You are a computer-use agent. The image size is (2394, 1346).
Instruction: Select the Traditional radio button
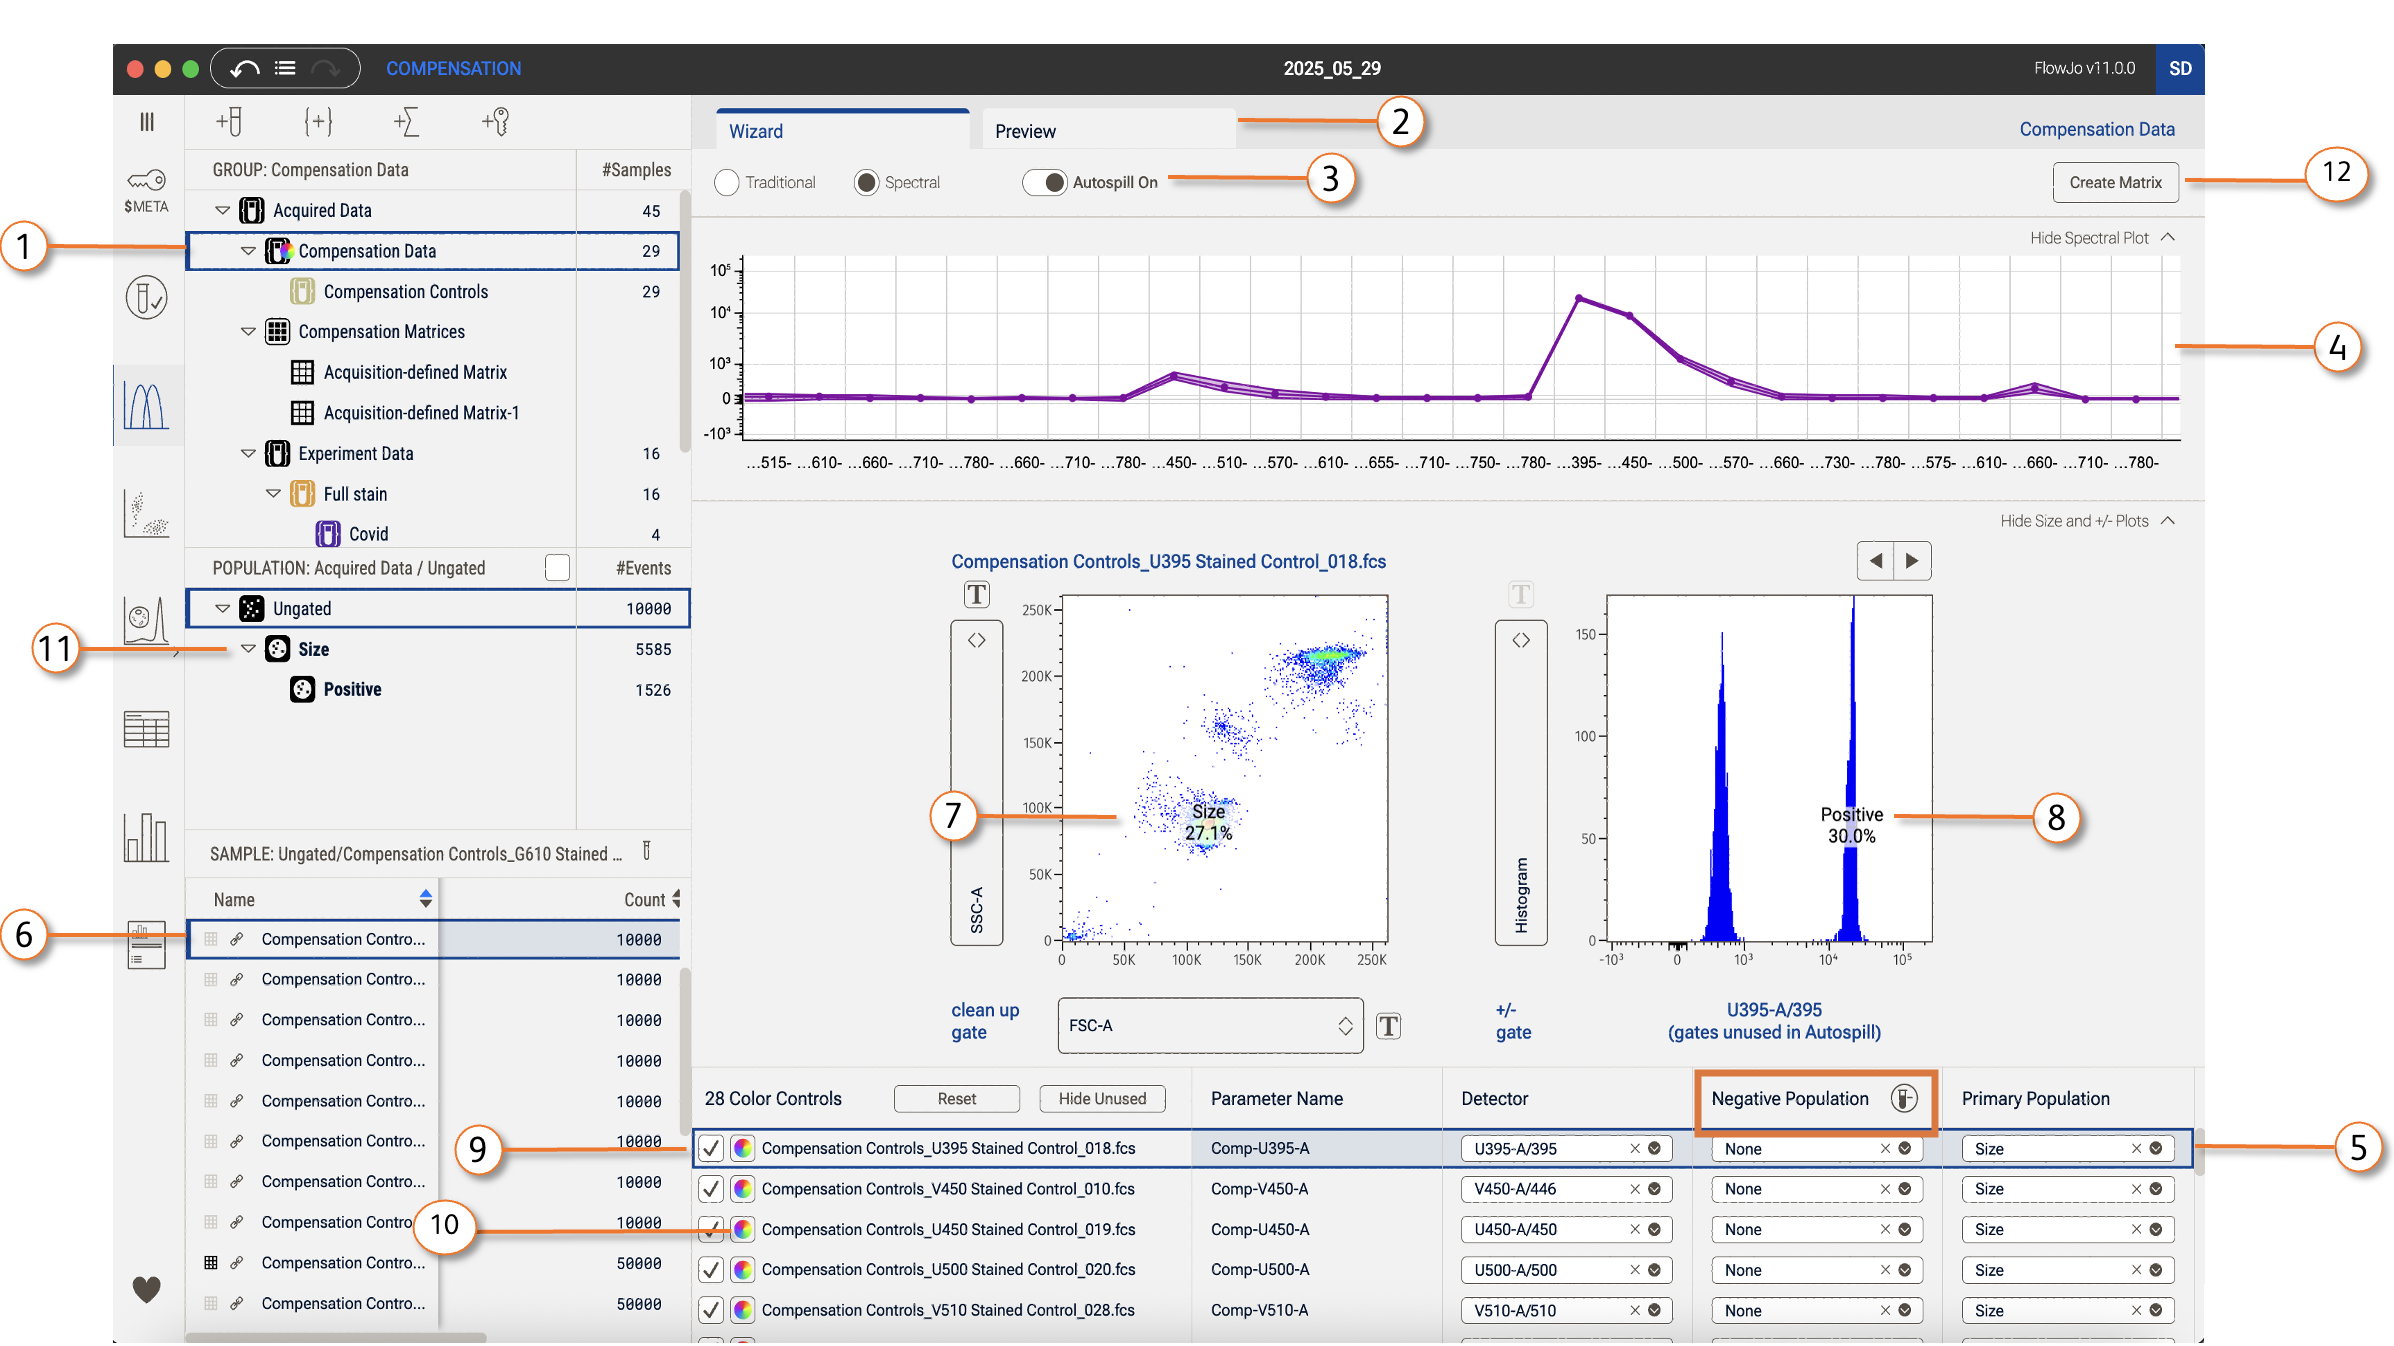point(727,182)
